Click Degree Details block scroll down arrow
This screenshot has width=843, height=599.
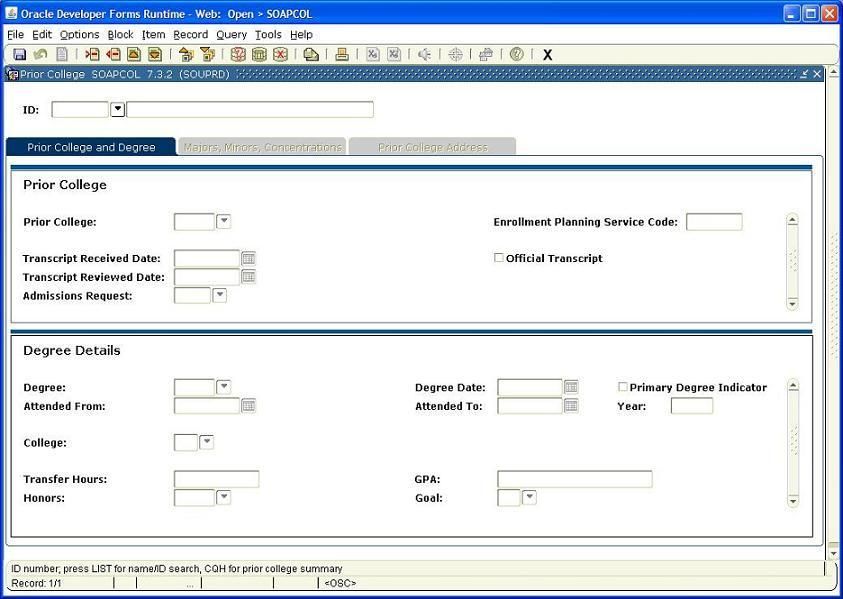(x=792, y=501)
